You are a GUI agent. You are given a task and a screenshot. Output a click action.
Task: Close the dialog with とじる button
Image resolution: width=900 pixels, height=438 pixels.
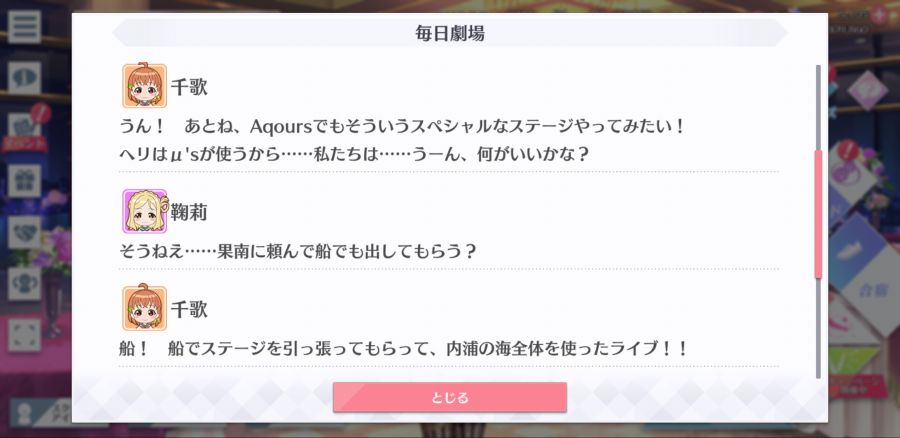tap(450, 397)
